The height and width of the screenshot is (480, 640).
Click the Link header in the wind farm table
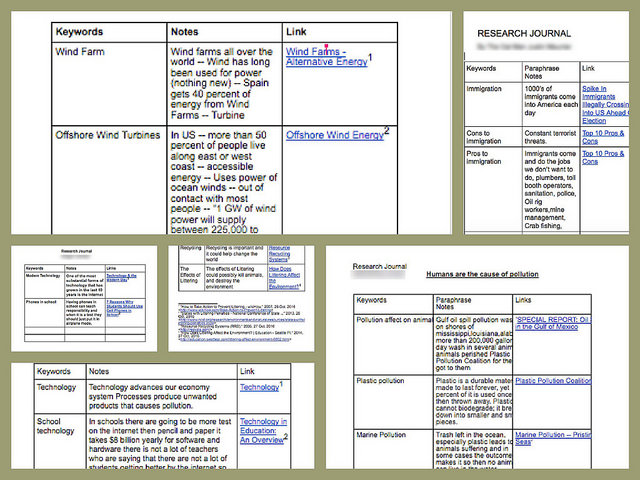coord(340,32)
